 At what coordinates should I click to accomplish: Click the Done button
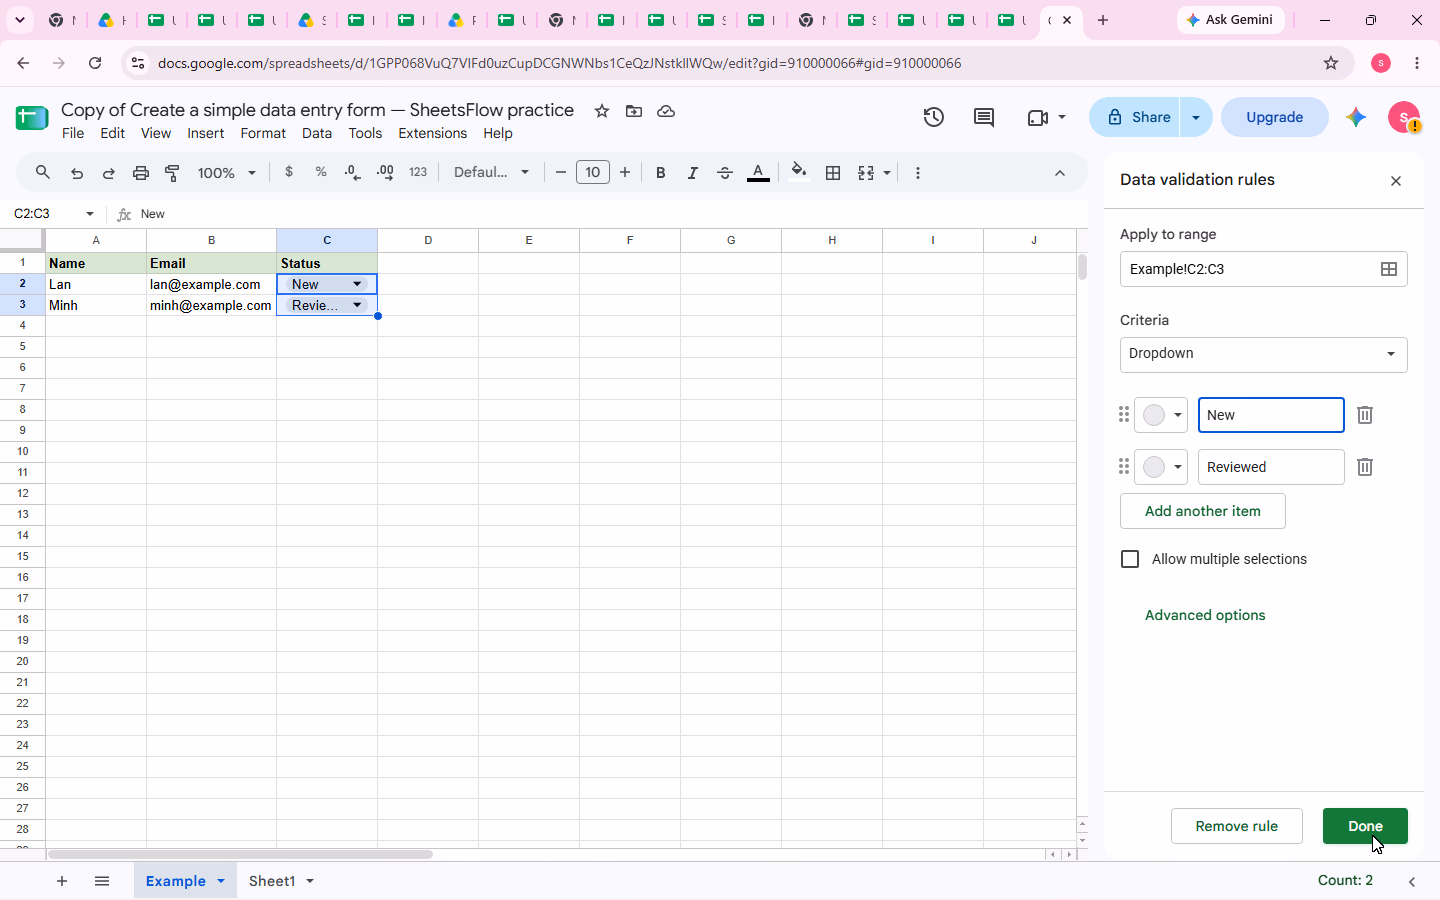[1365, 826]
